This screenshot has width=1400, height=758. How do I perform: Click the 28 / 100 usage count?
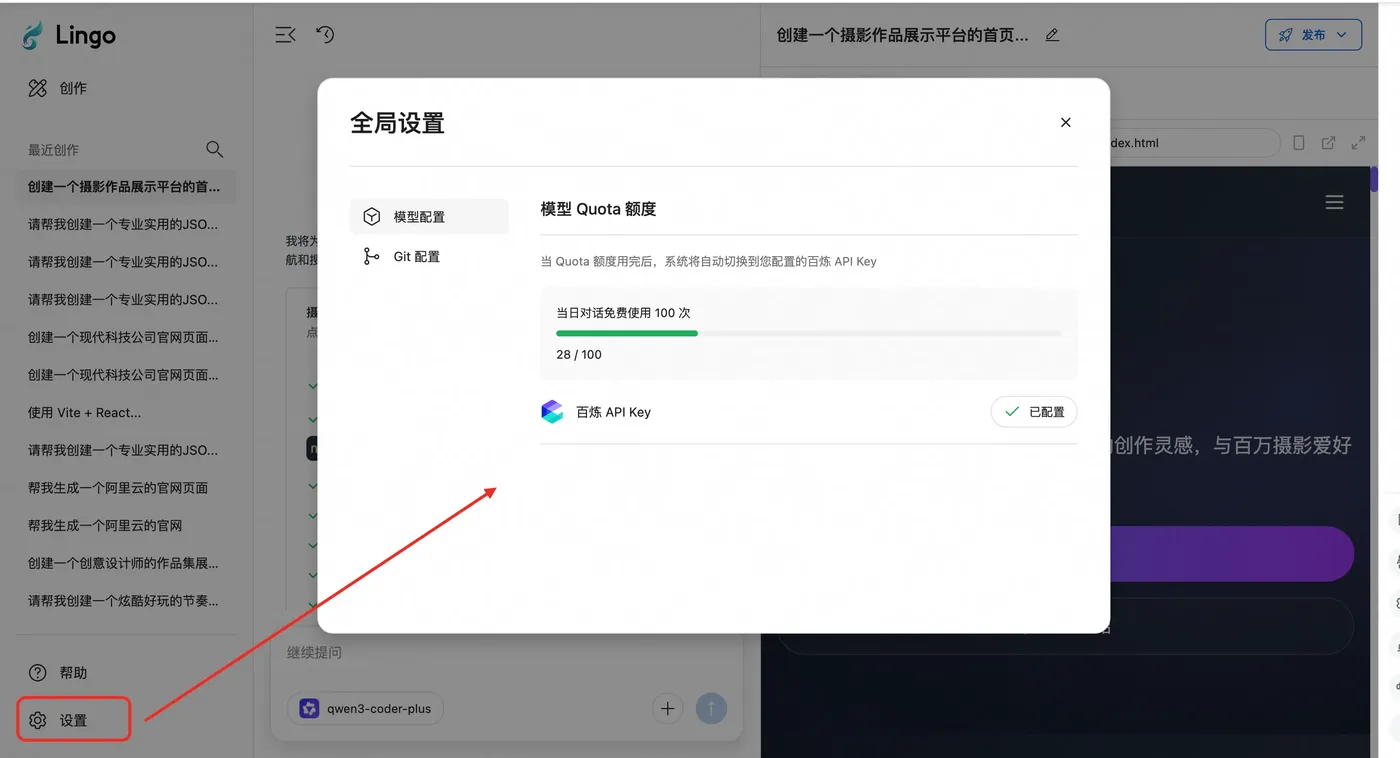[579, 354]
